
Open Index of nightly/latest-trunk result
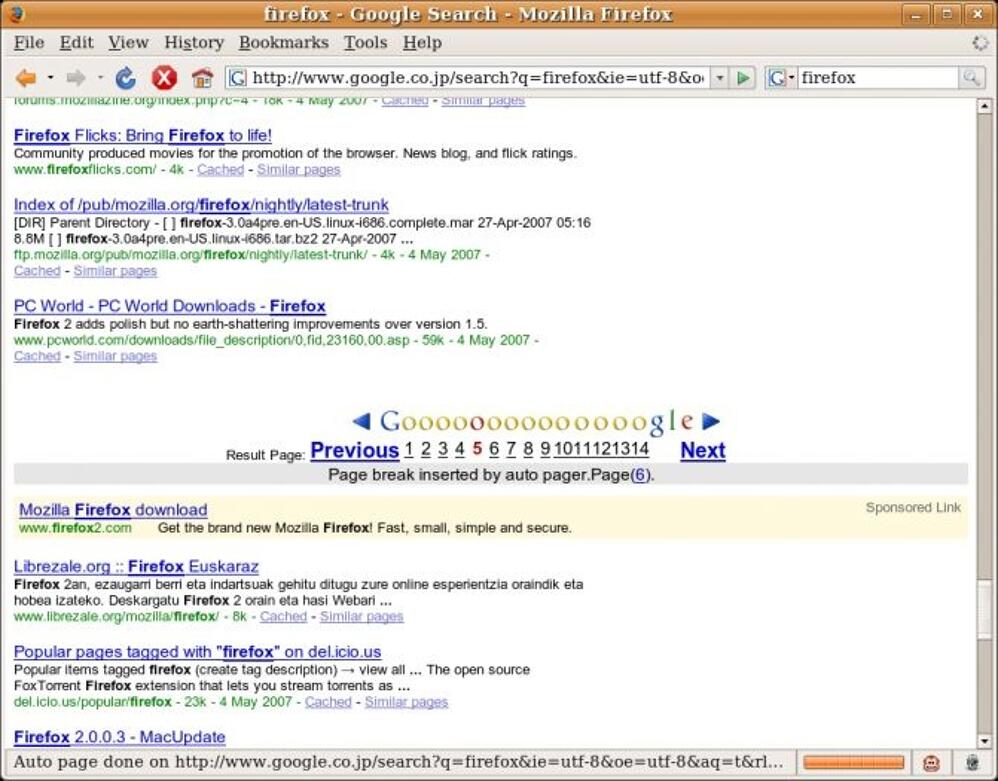201,205
